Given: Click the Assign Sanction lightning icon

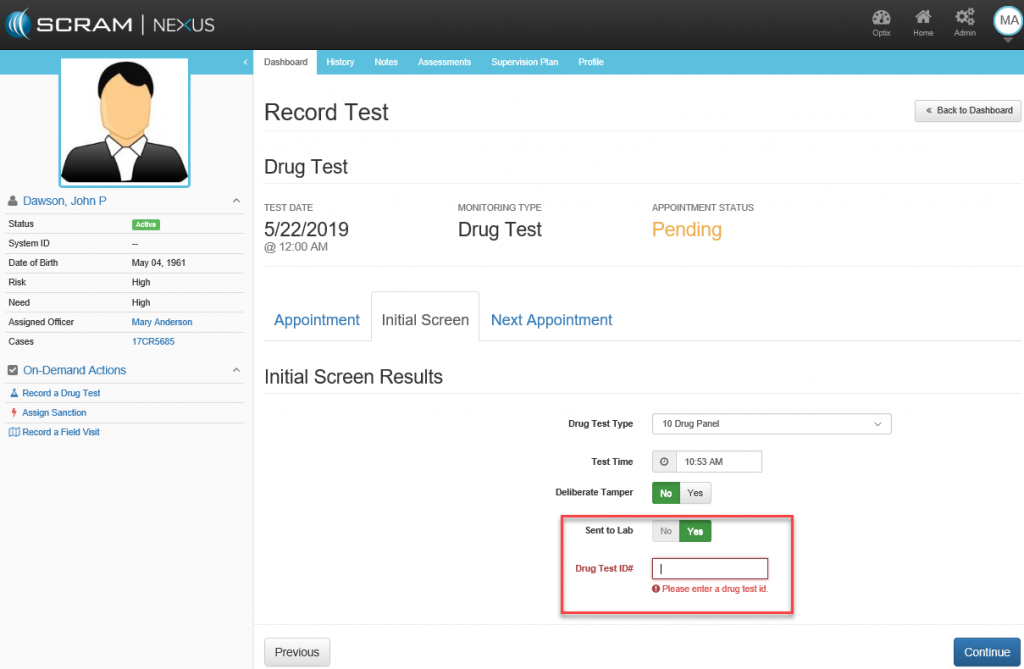Looking at the screenshot, I should (14, 412).
